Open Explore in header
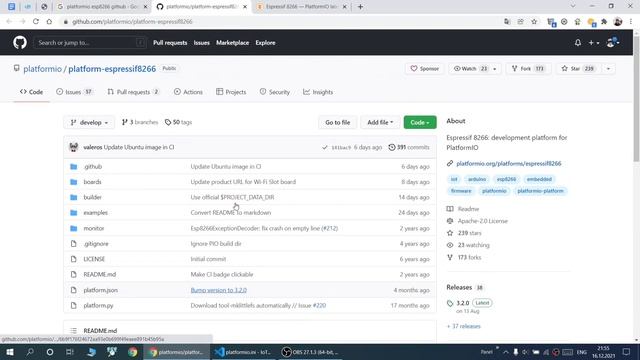Screen dimensions: 640x360 [265, 42]
